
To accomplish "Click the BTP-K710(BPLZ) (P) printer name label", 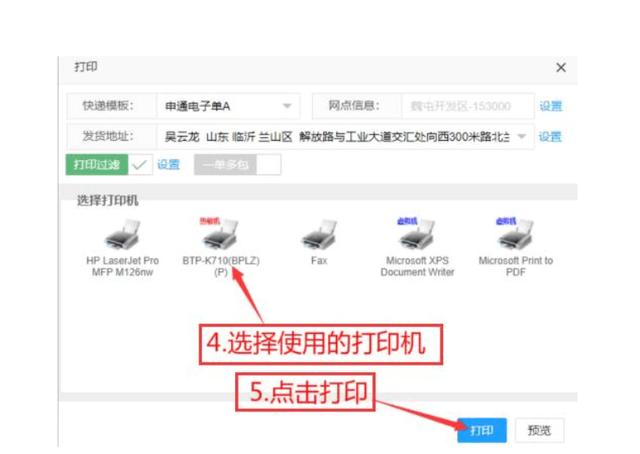I will coord(221,266).
